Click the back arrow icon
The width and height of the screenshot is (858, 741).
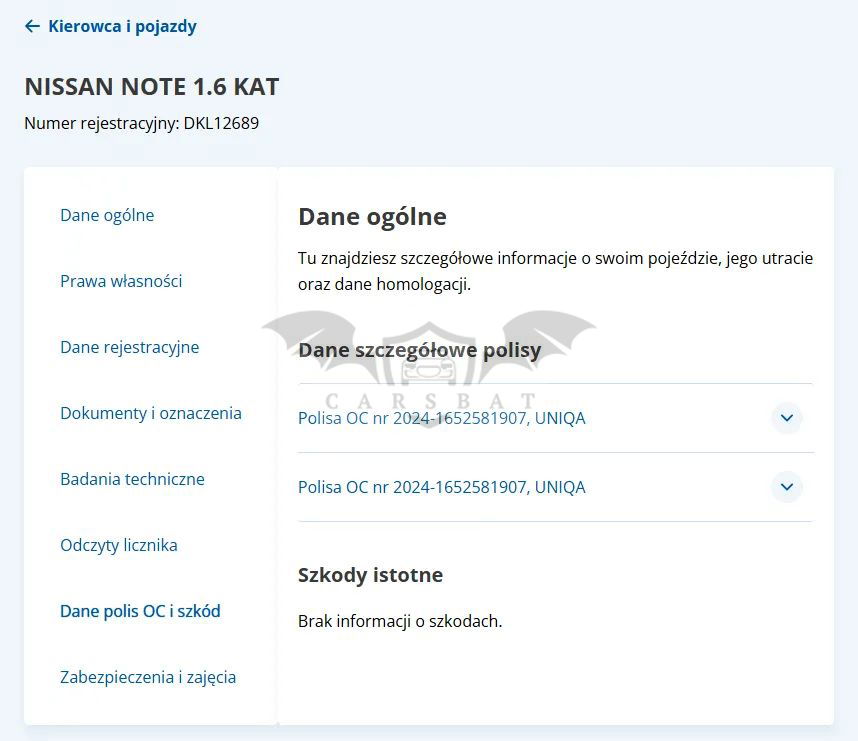click(x=32, y=27)
